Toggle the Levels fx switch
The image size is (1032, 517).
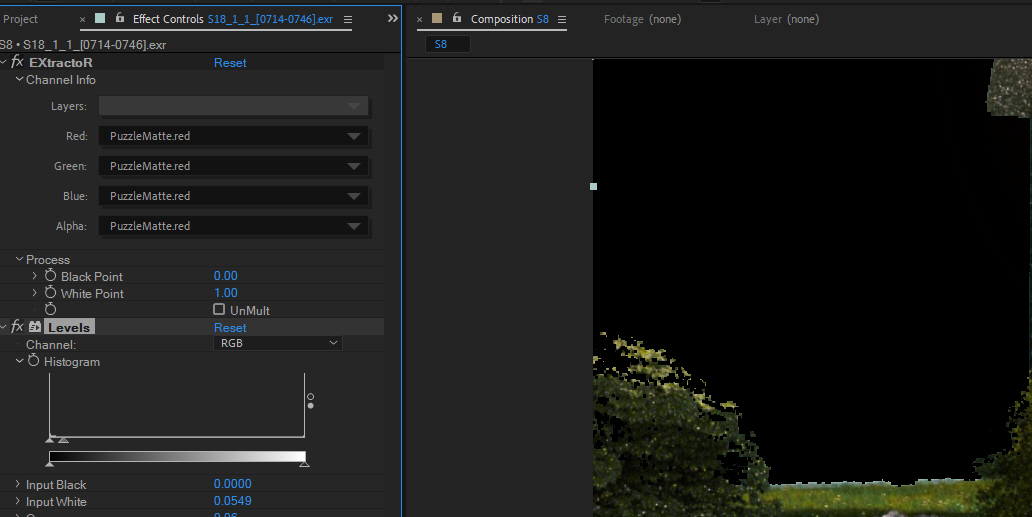pyautogui.click(x=17, y=327)
